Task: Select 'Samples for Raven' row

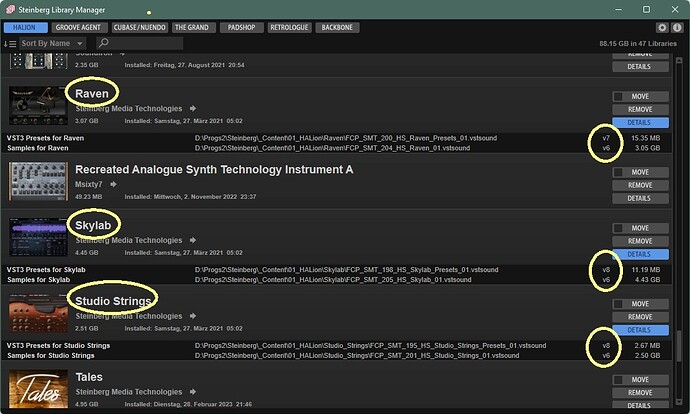Action: tap(337, 148)
